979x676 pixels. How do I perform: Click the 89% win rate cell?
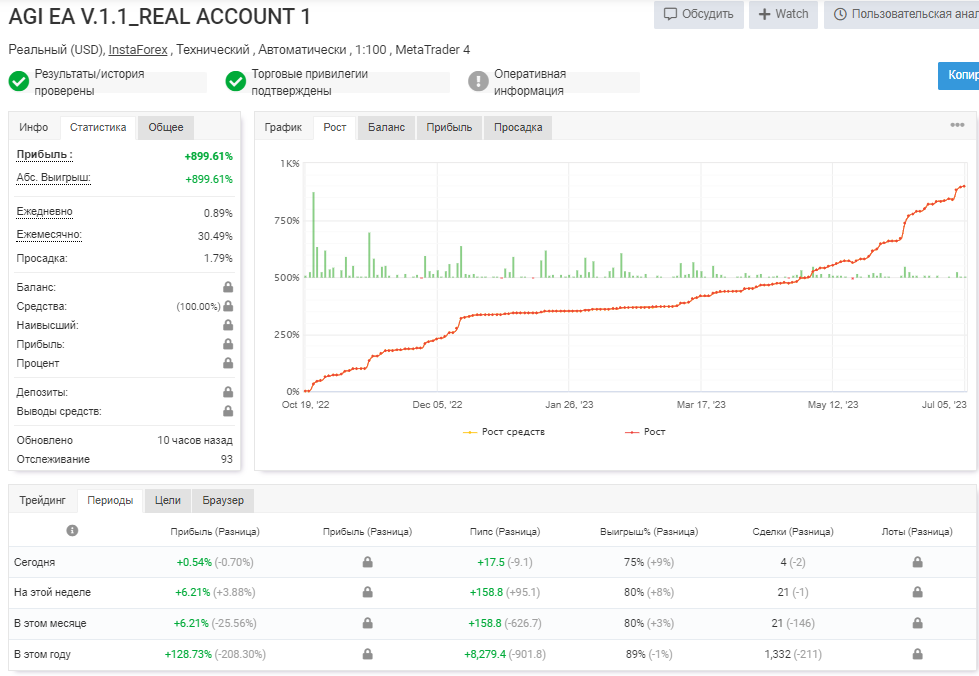tap(649, 654)
